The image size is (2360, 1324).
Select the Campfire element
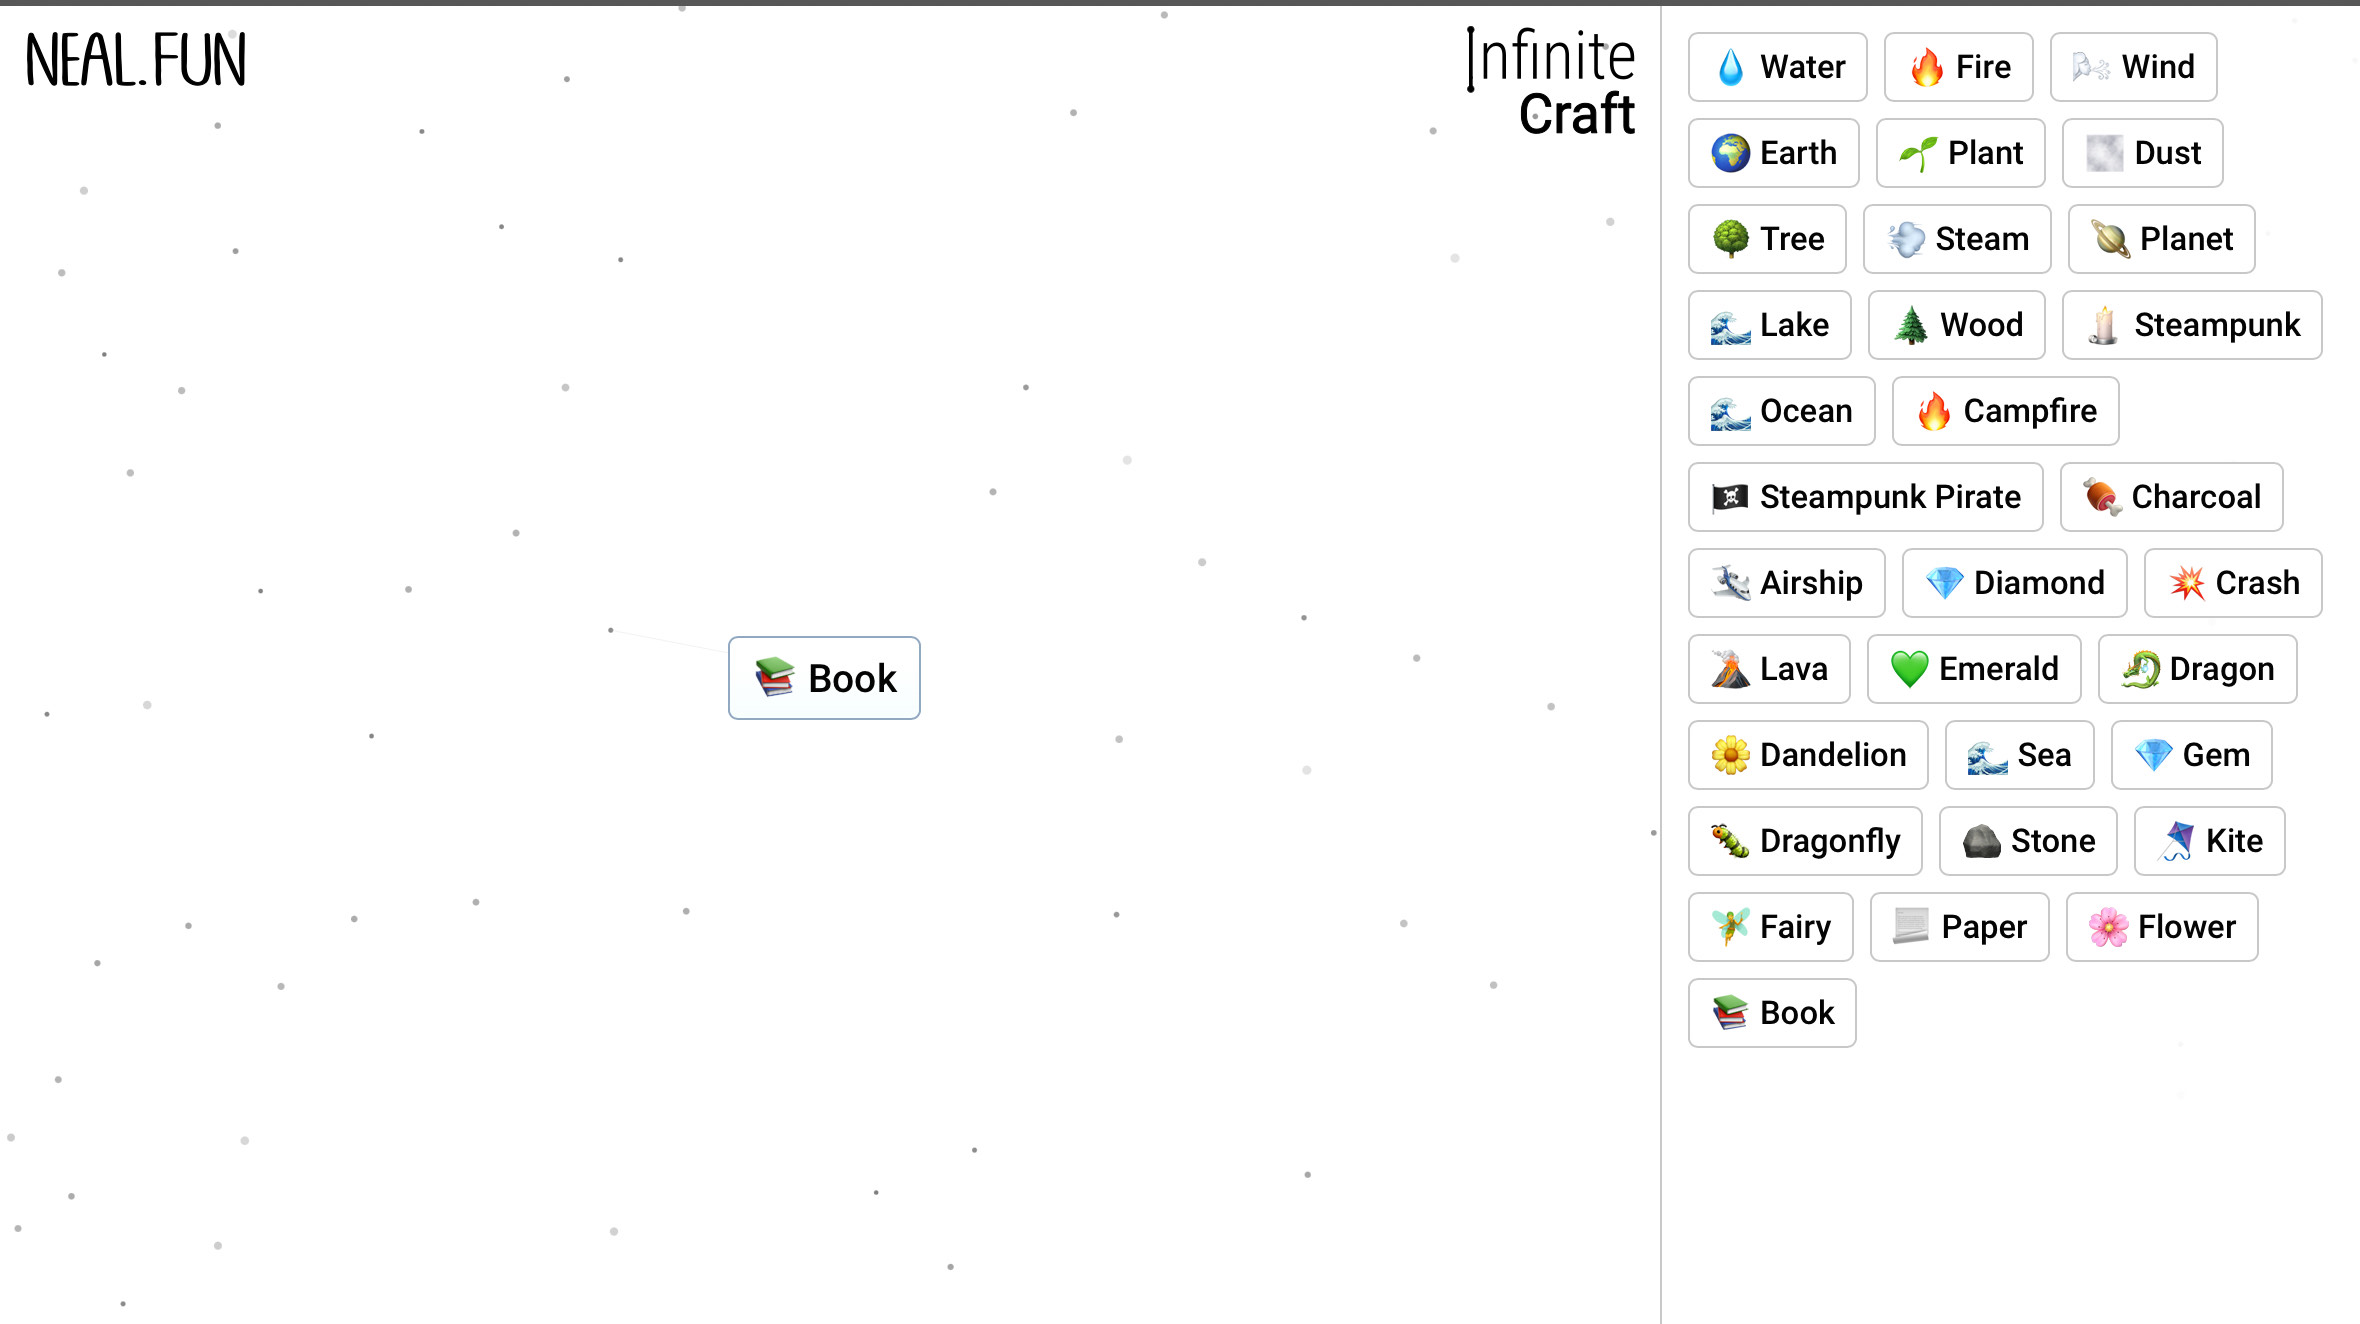click(2004, 411)
